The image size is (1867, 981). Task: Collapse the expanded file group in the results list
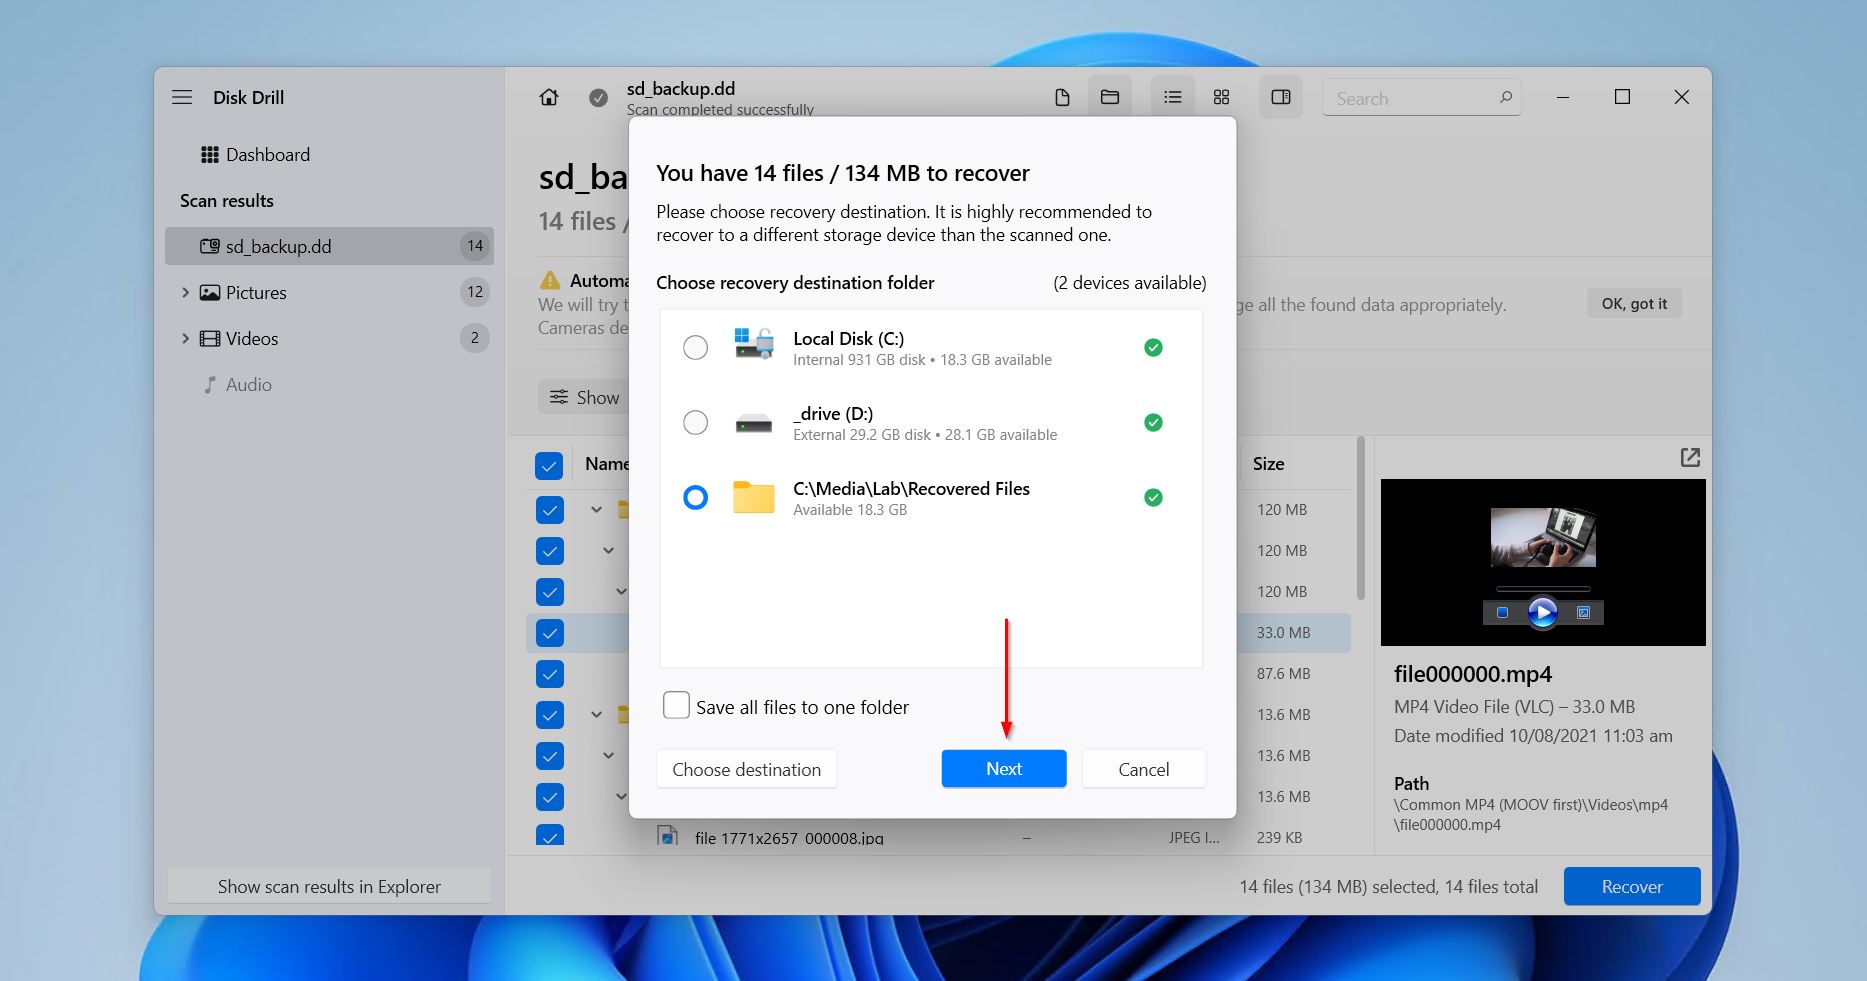point(596,509)
